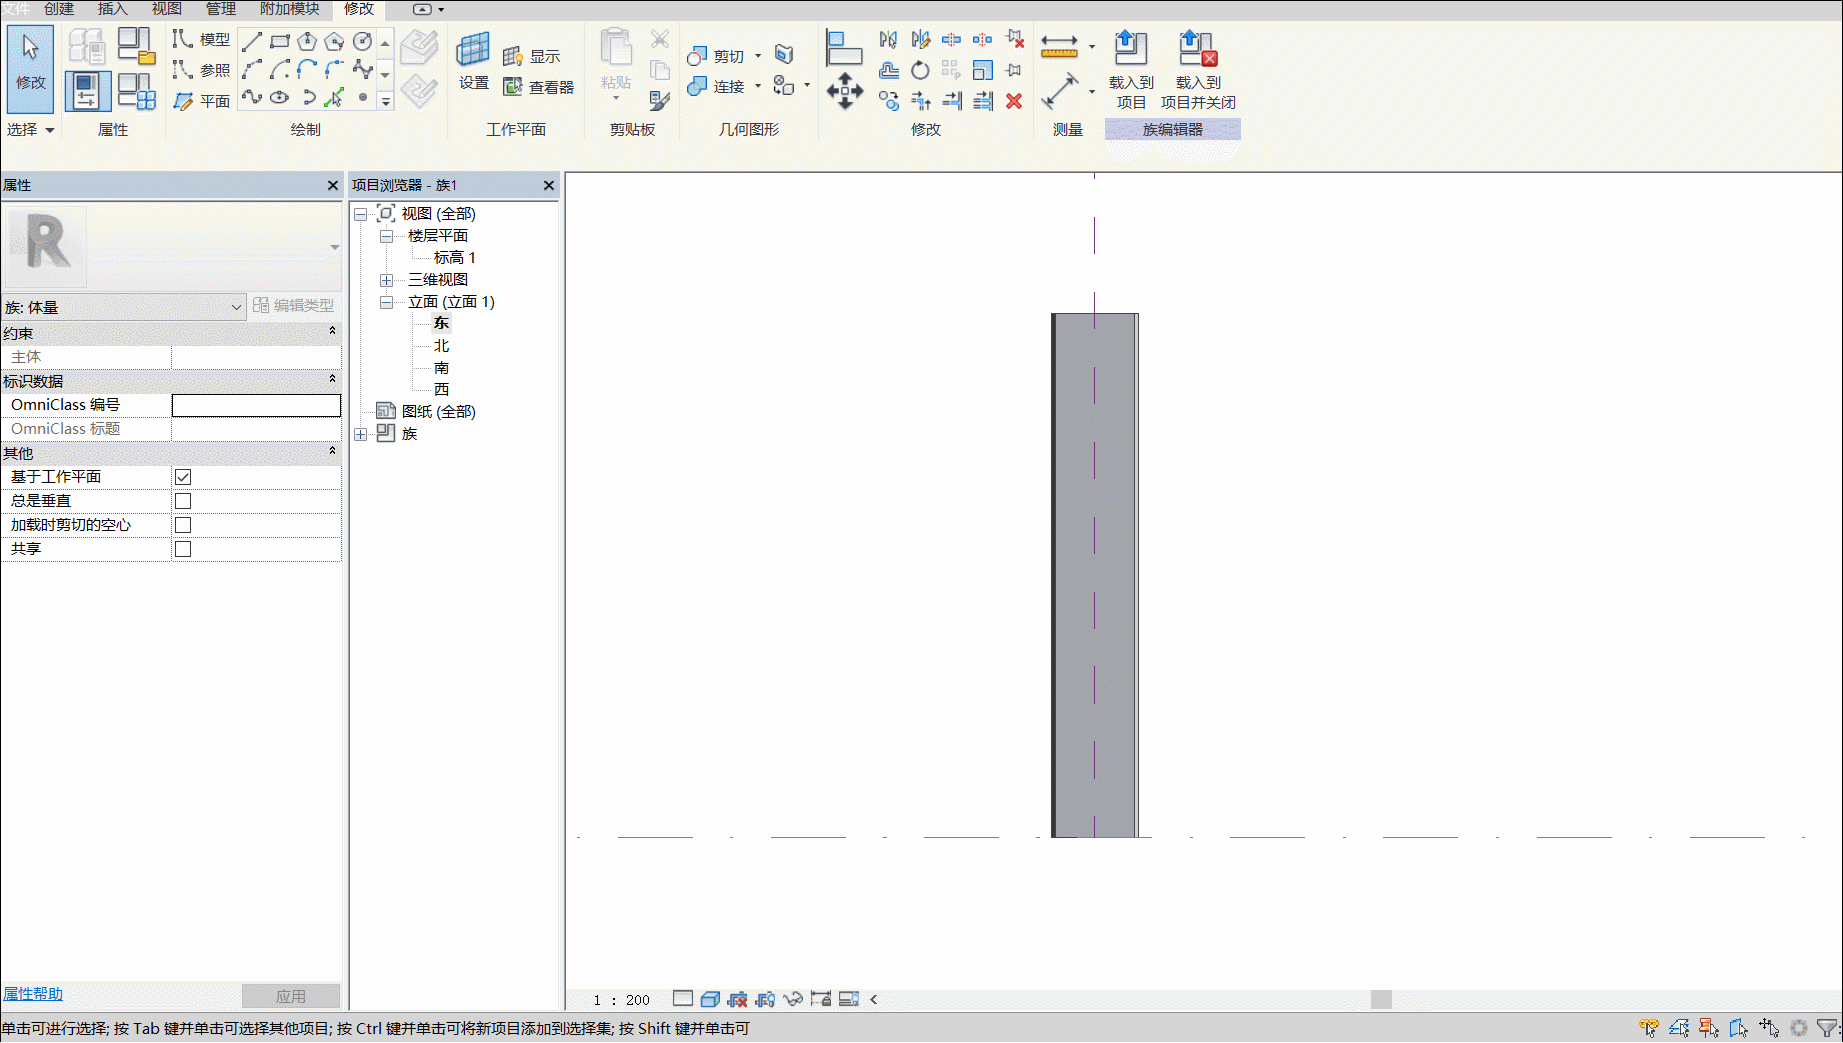Open the 管理 ribbon tab

221,9
